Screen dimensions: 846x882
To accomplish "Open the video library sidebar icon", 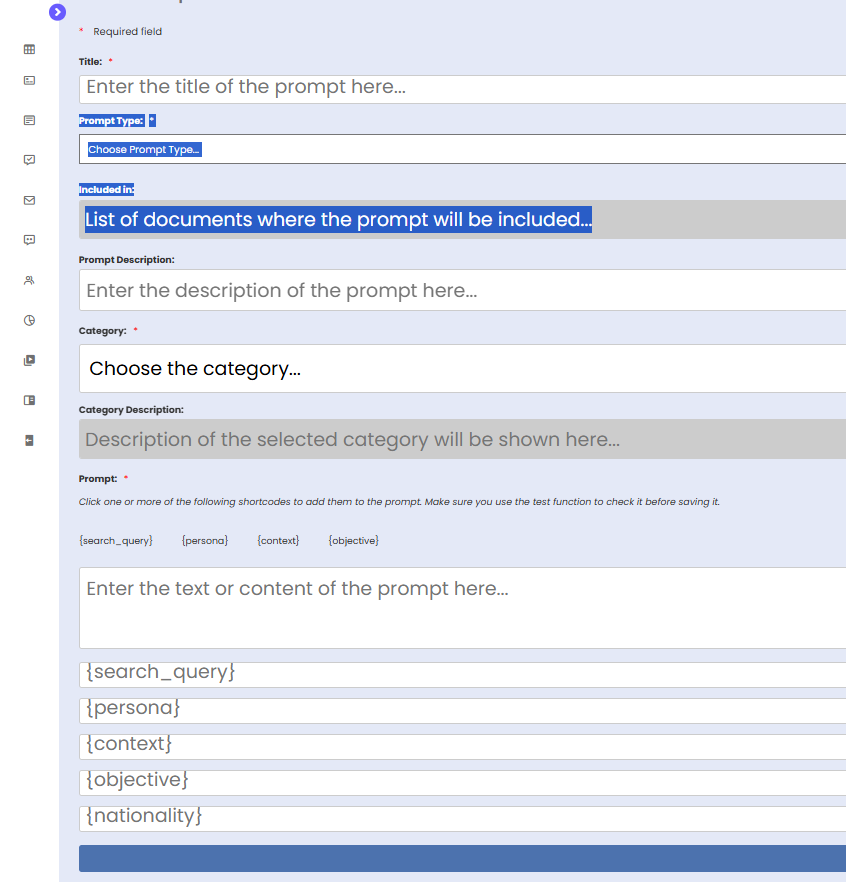I will [29, 360].
